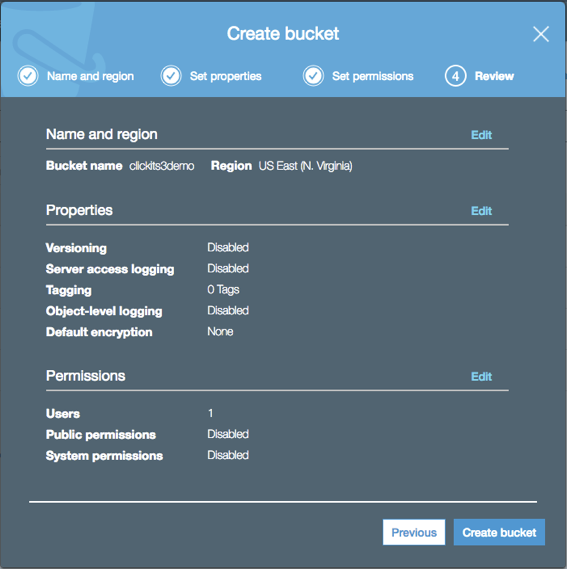Edit the Permissions section
567x569 pixels.
coord(481,377)
